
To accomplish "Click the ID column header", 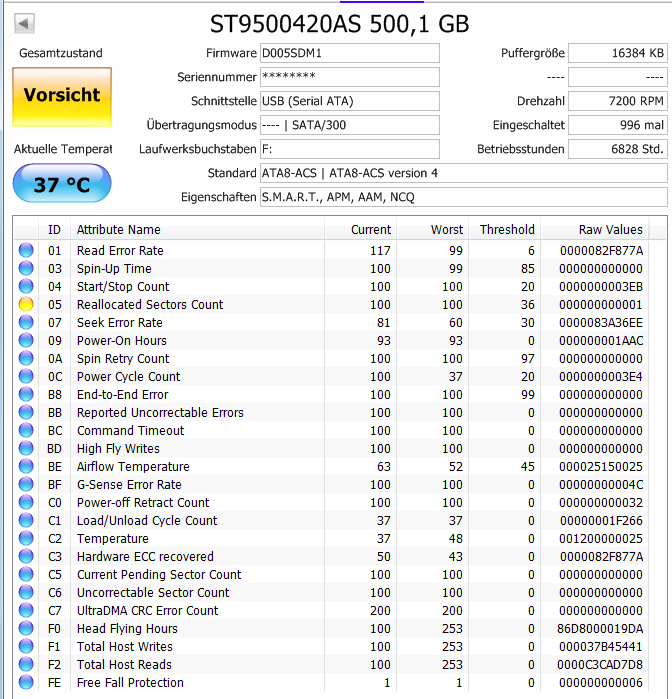I will point(54,230).
